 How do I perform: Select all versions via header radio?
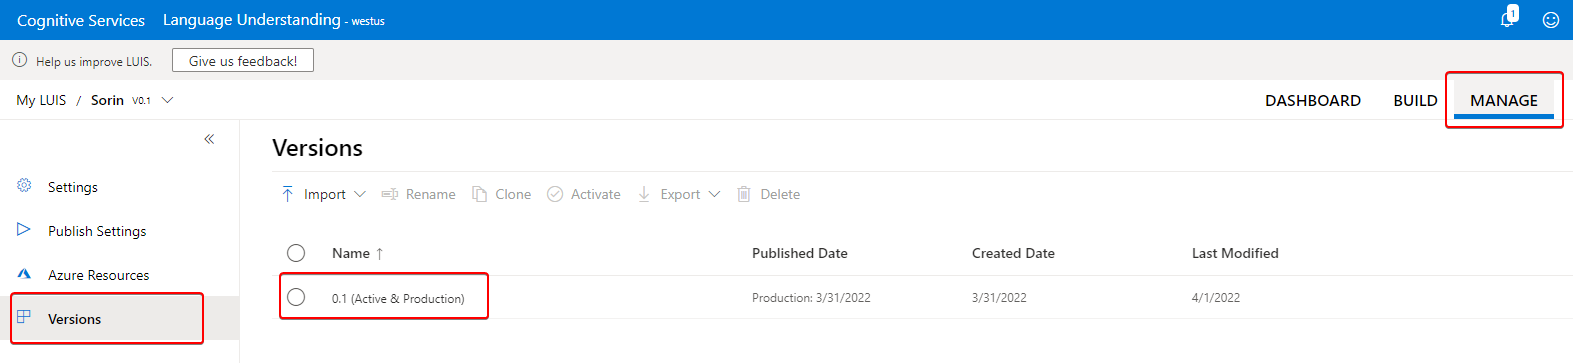[x=296, y=253]
